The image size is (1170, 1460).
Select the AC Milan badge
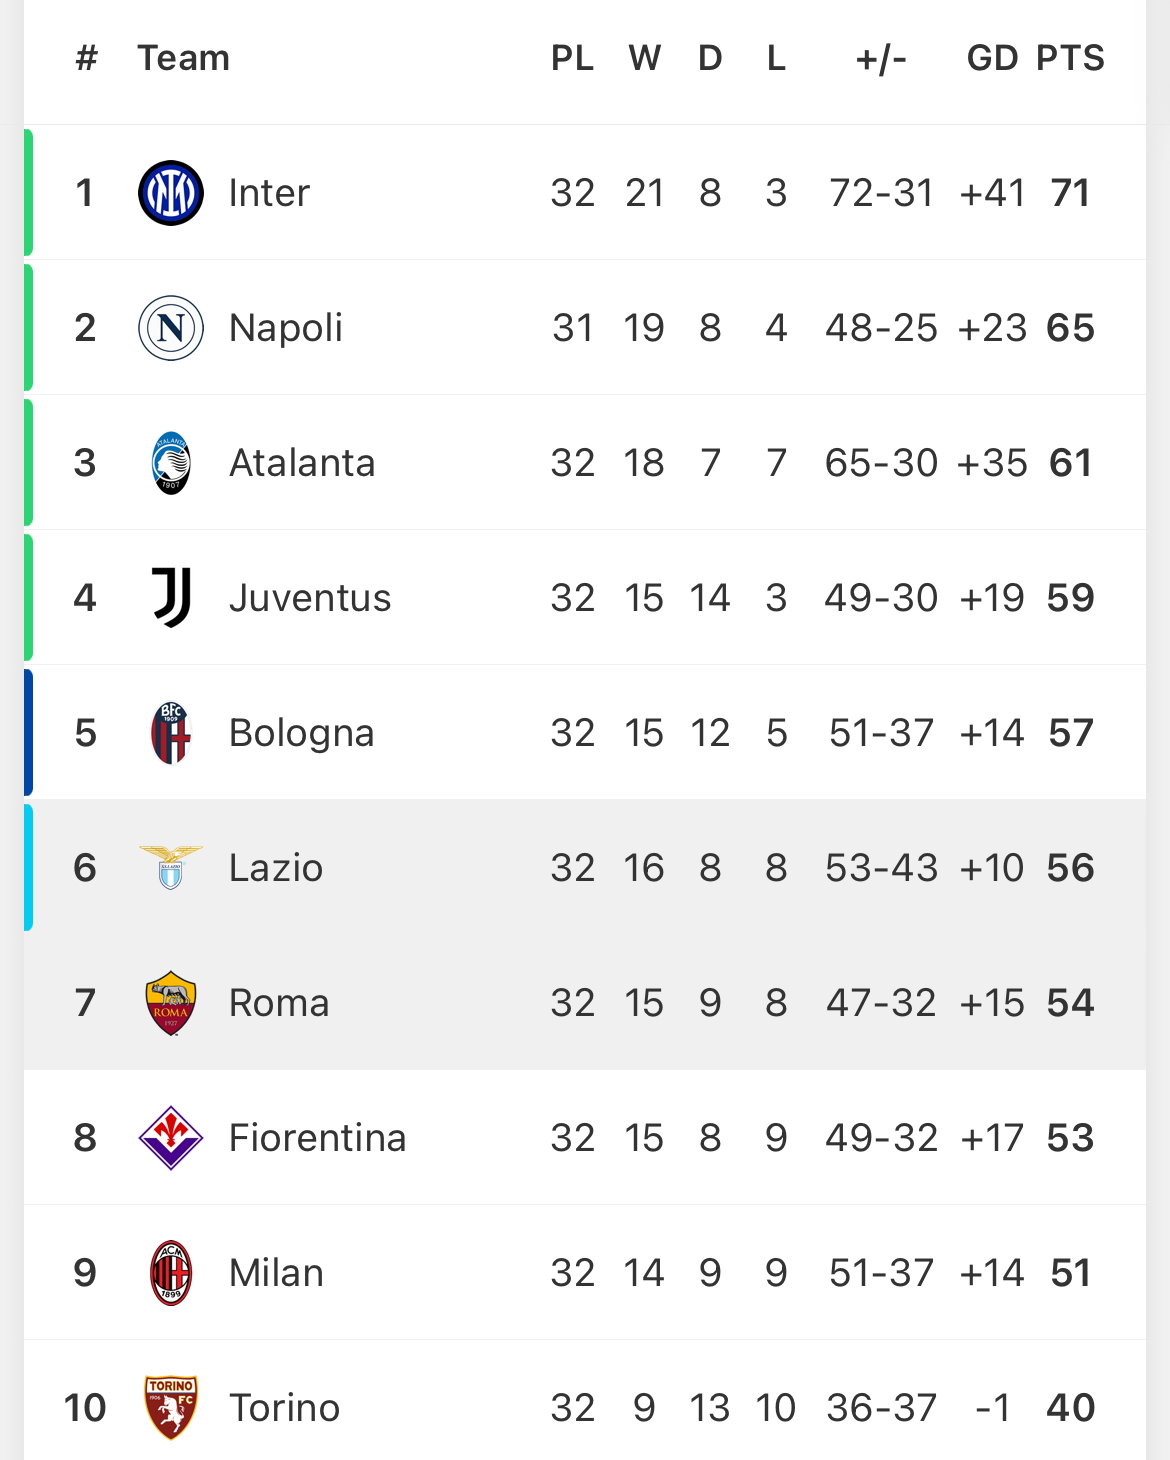171,1273
